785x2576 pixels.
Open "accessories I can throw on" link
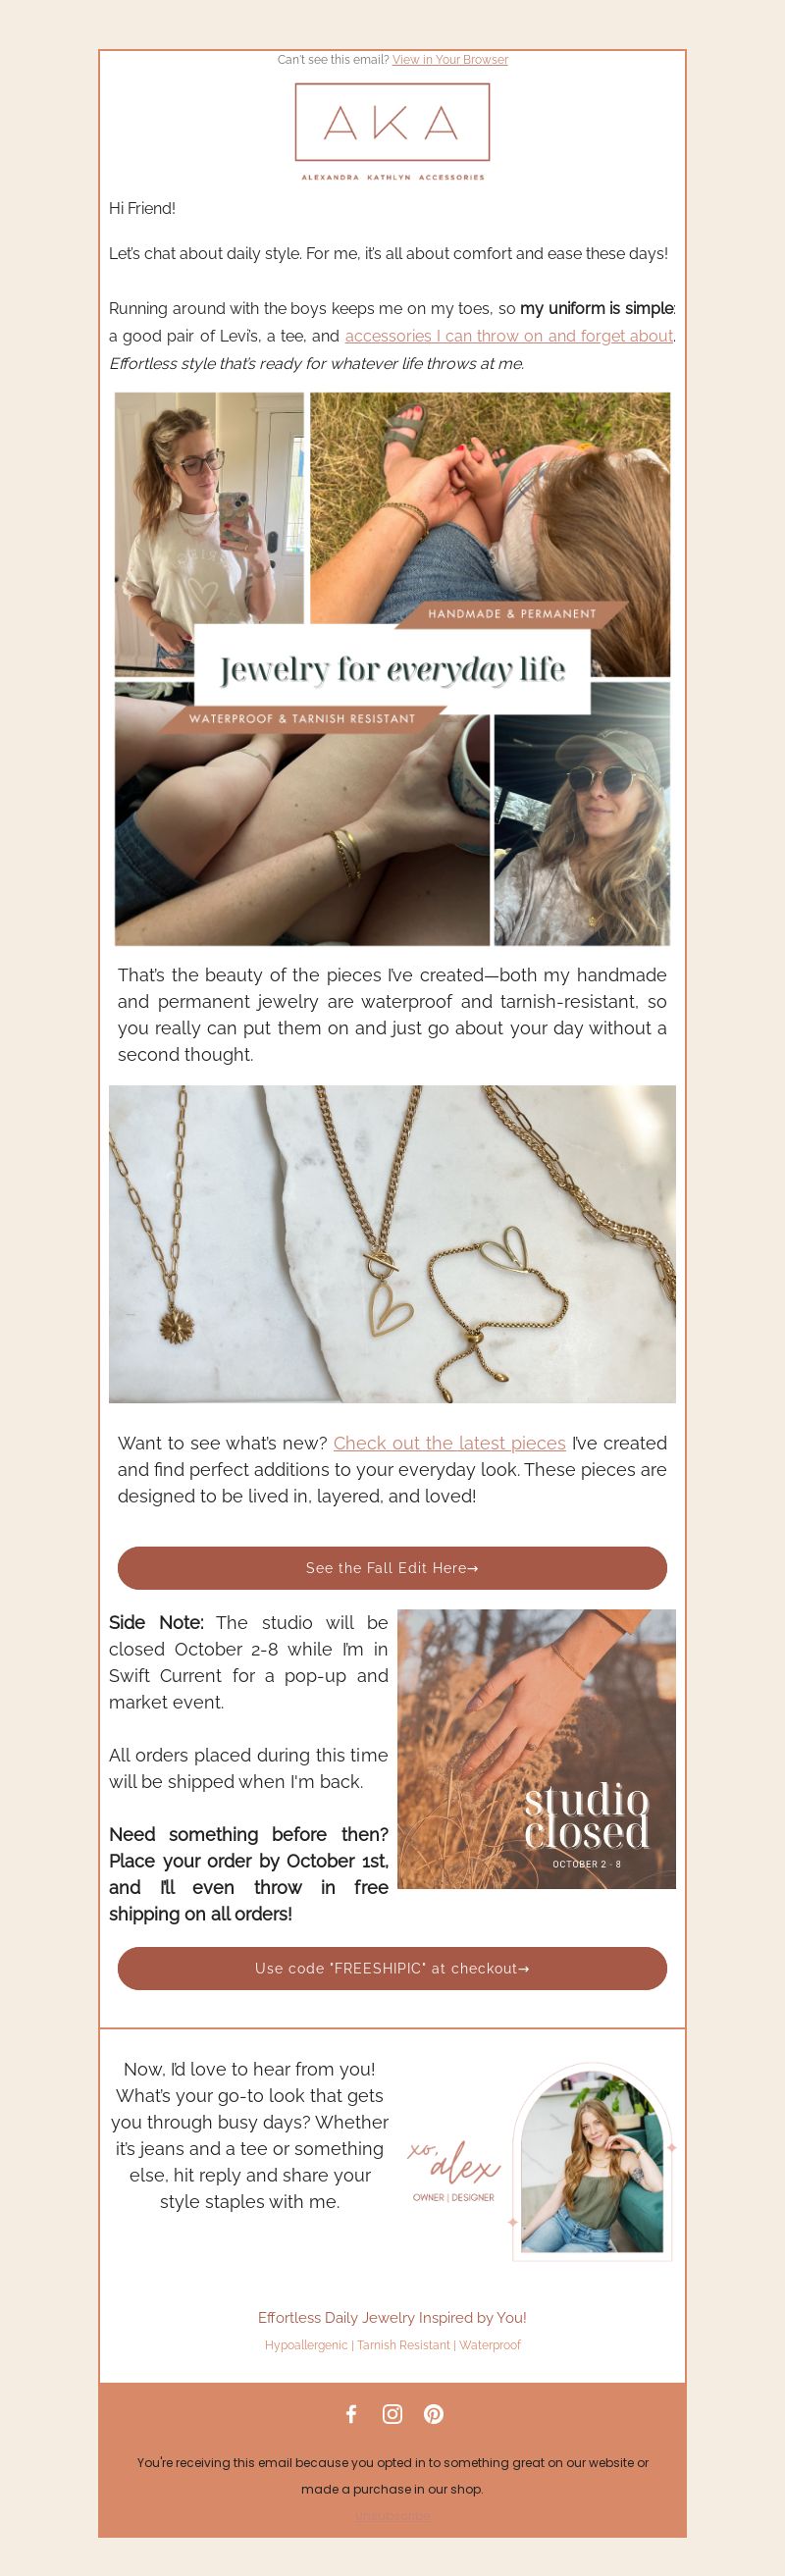pos(509,336)
